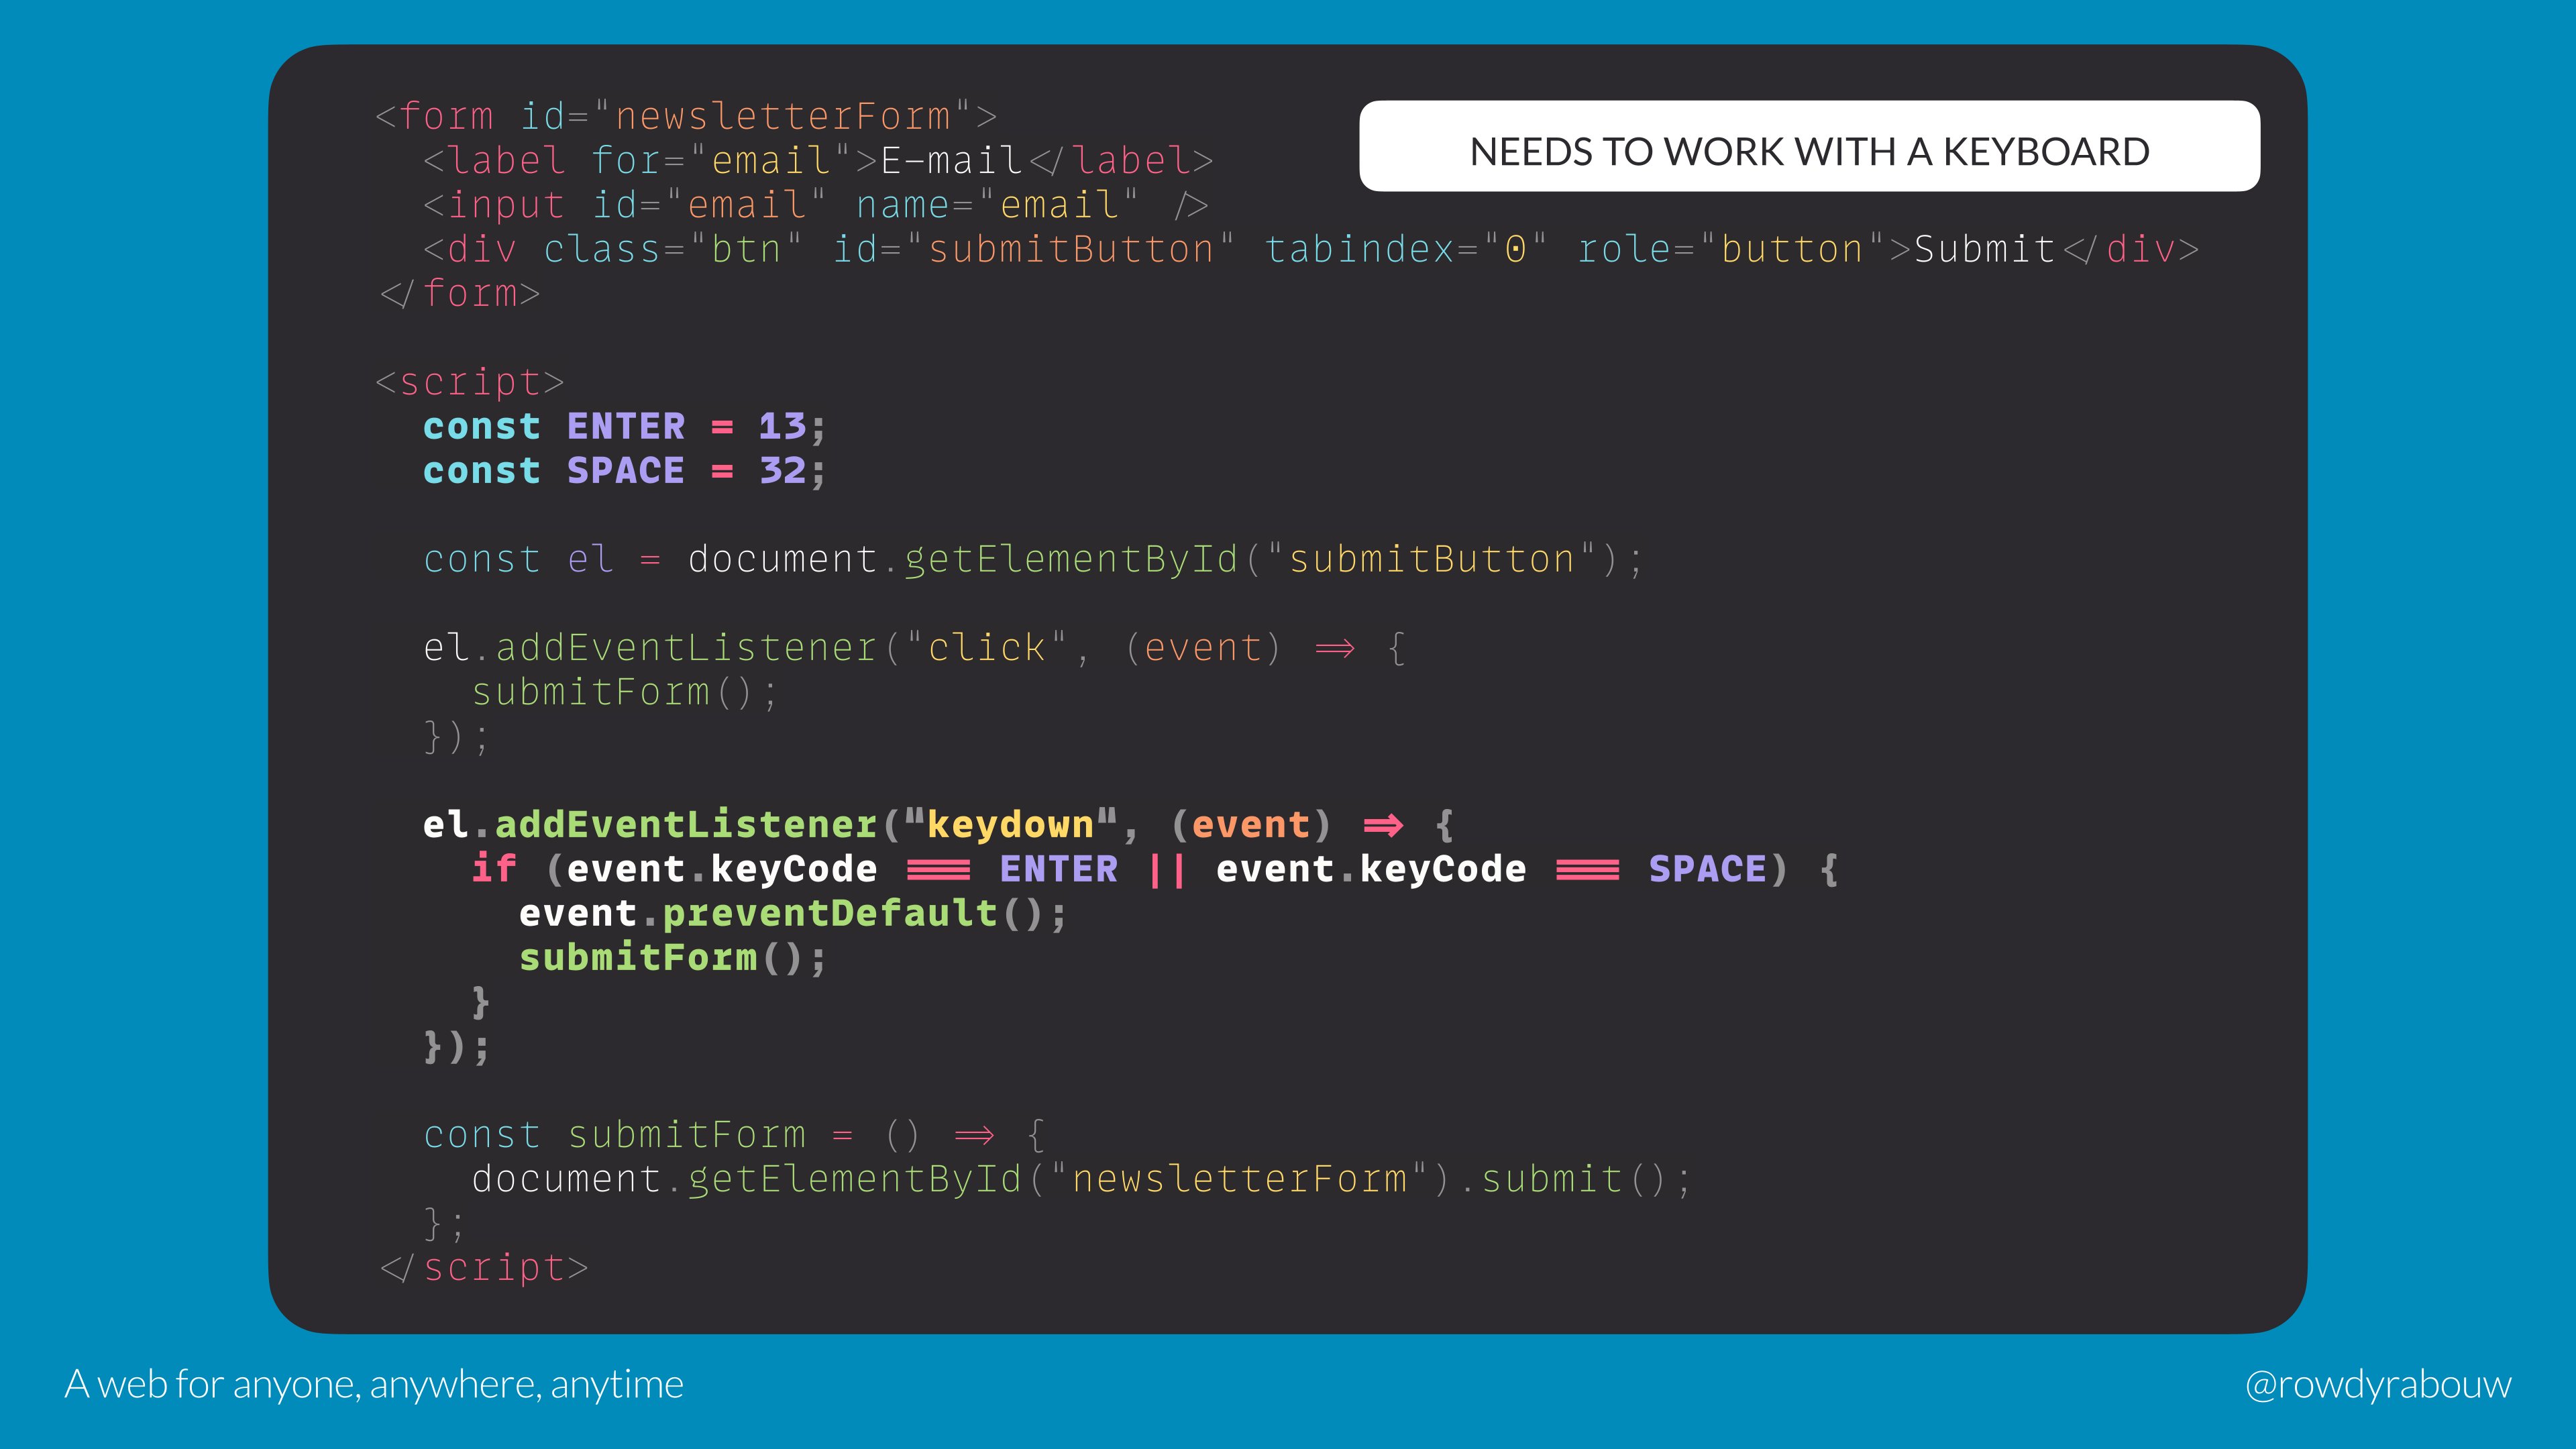Click the "click" event listener string
The image size is (2576, 1449).
(x=986, y=648)
